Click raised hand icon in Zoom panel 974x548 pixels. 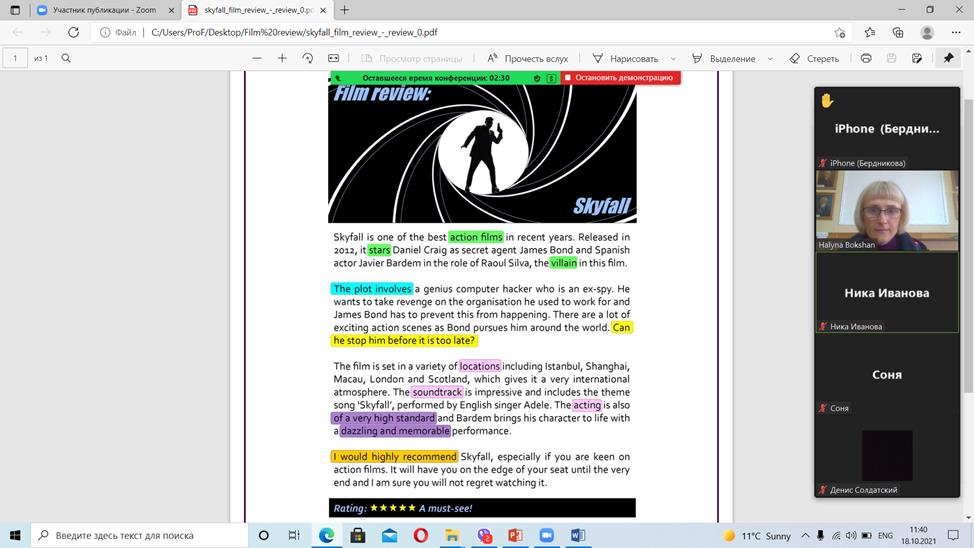[x=827, y=100]
